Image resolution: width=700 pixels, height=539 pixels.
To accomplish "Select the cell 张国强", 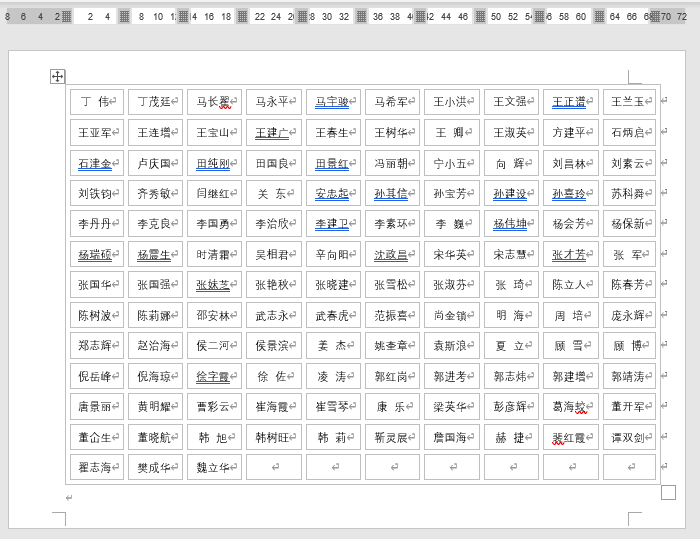I will coord(155,284).
